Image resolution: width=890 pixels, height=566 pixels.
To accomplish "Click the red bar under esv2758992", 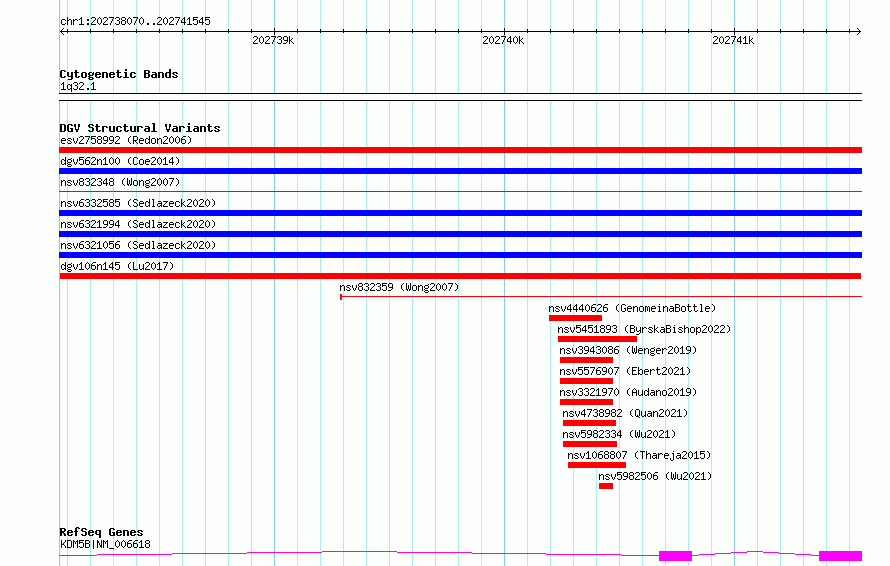I will coord(460,150).
